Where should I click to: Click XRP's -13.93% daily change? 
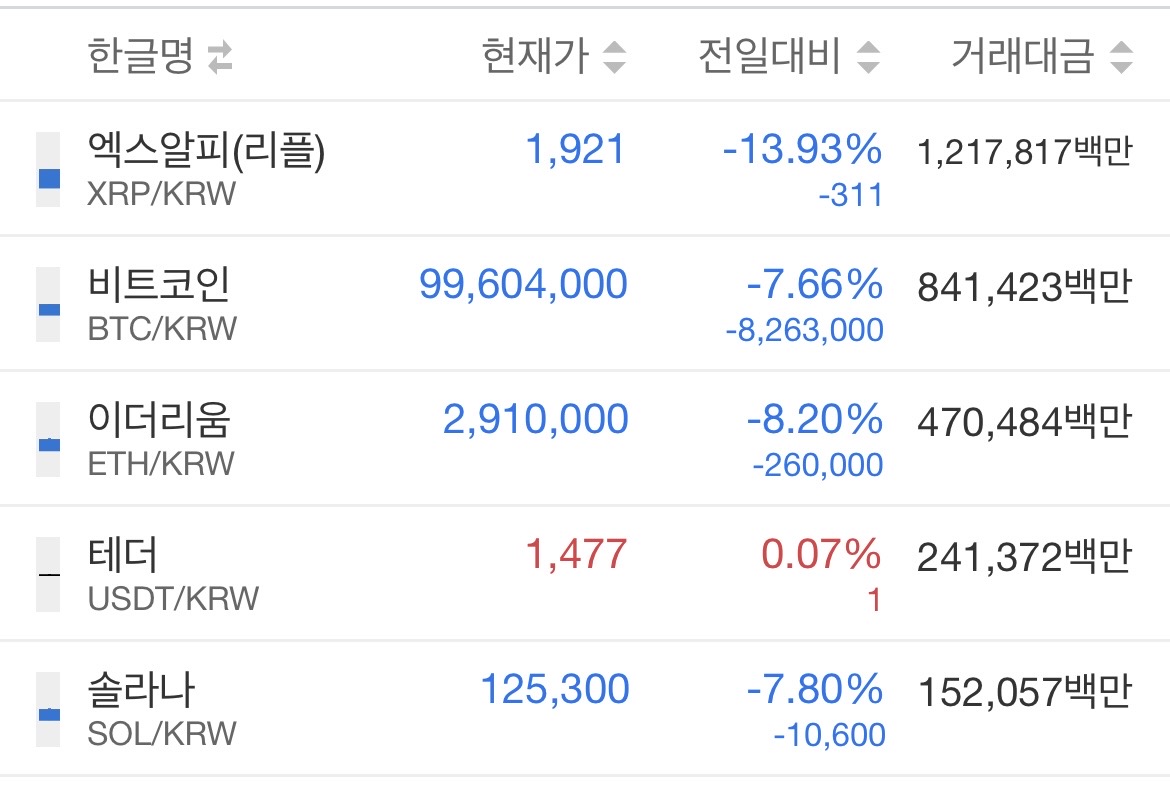[802, 151]
